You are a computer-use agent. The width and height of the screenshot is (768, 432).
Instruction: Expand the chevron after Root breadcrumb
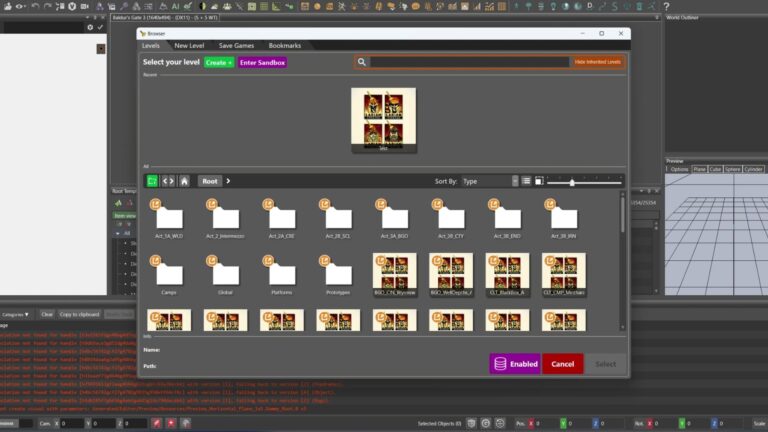[x=228, y=181]
